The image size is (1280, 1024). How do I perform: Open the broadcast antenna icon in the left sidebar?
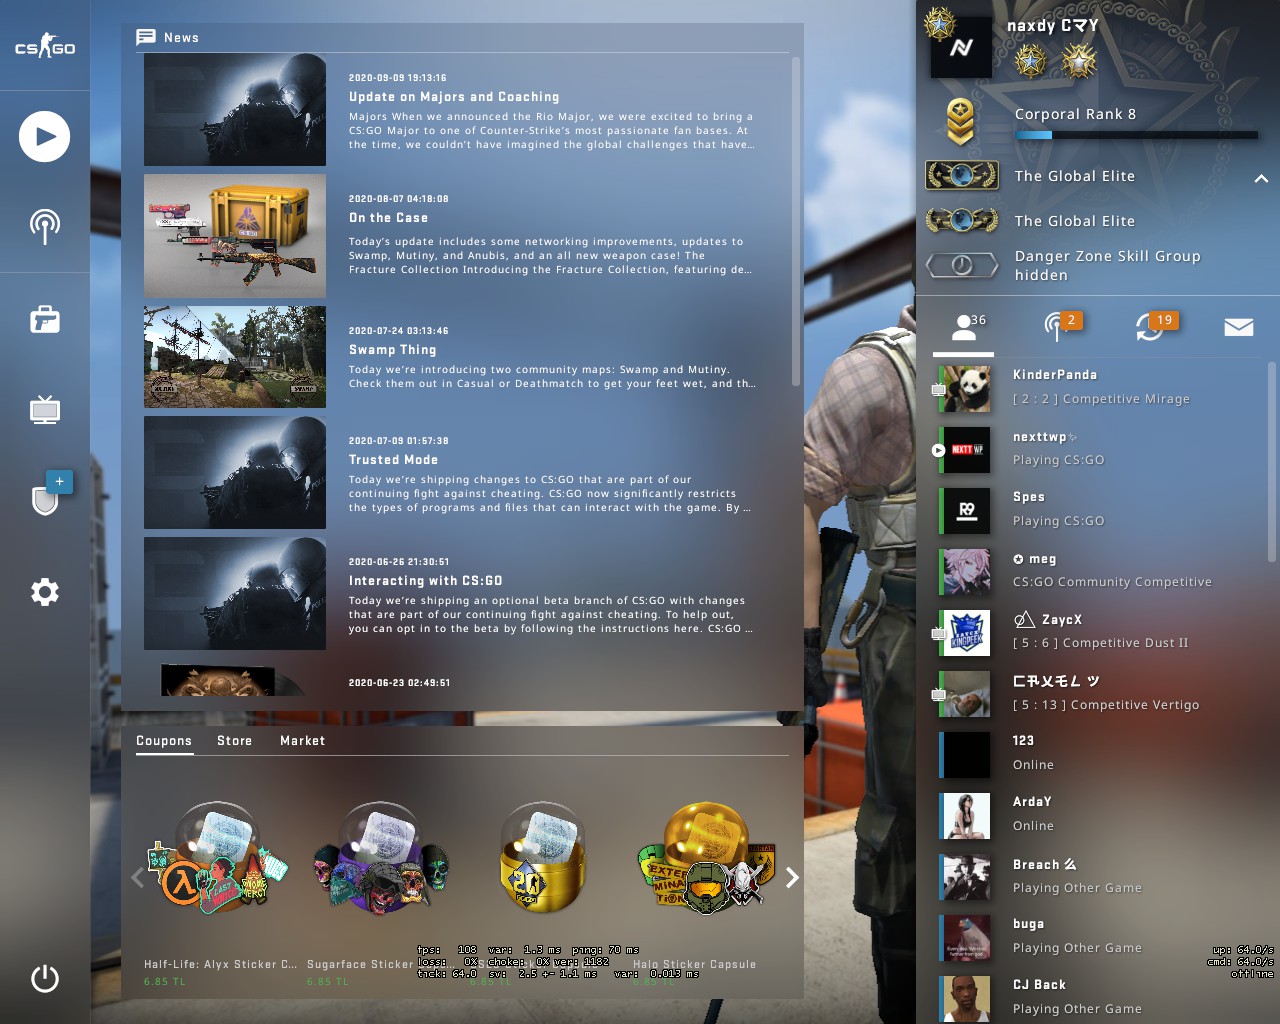[x=44, y=227]
